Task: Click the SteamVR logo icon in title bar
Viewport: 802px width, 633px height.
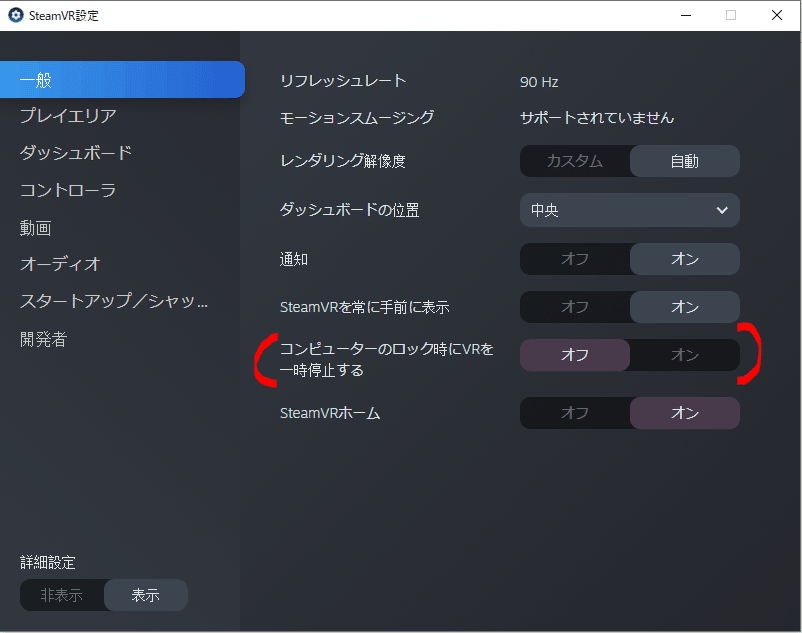Action: (x=16, y=15)
